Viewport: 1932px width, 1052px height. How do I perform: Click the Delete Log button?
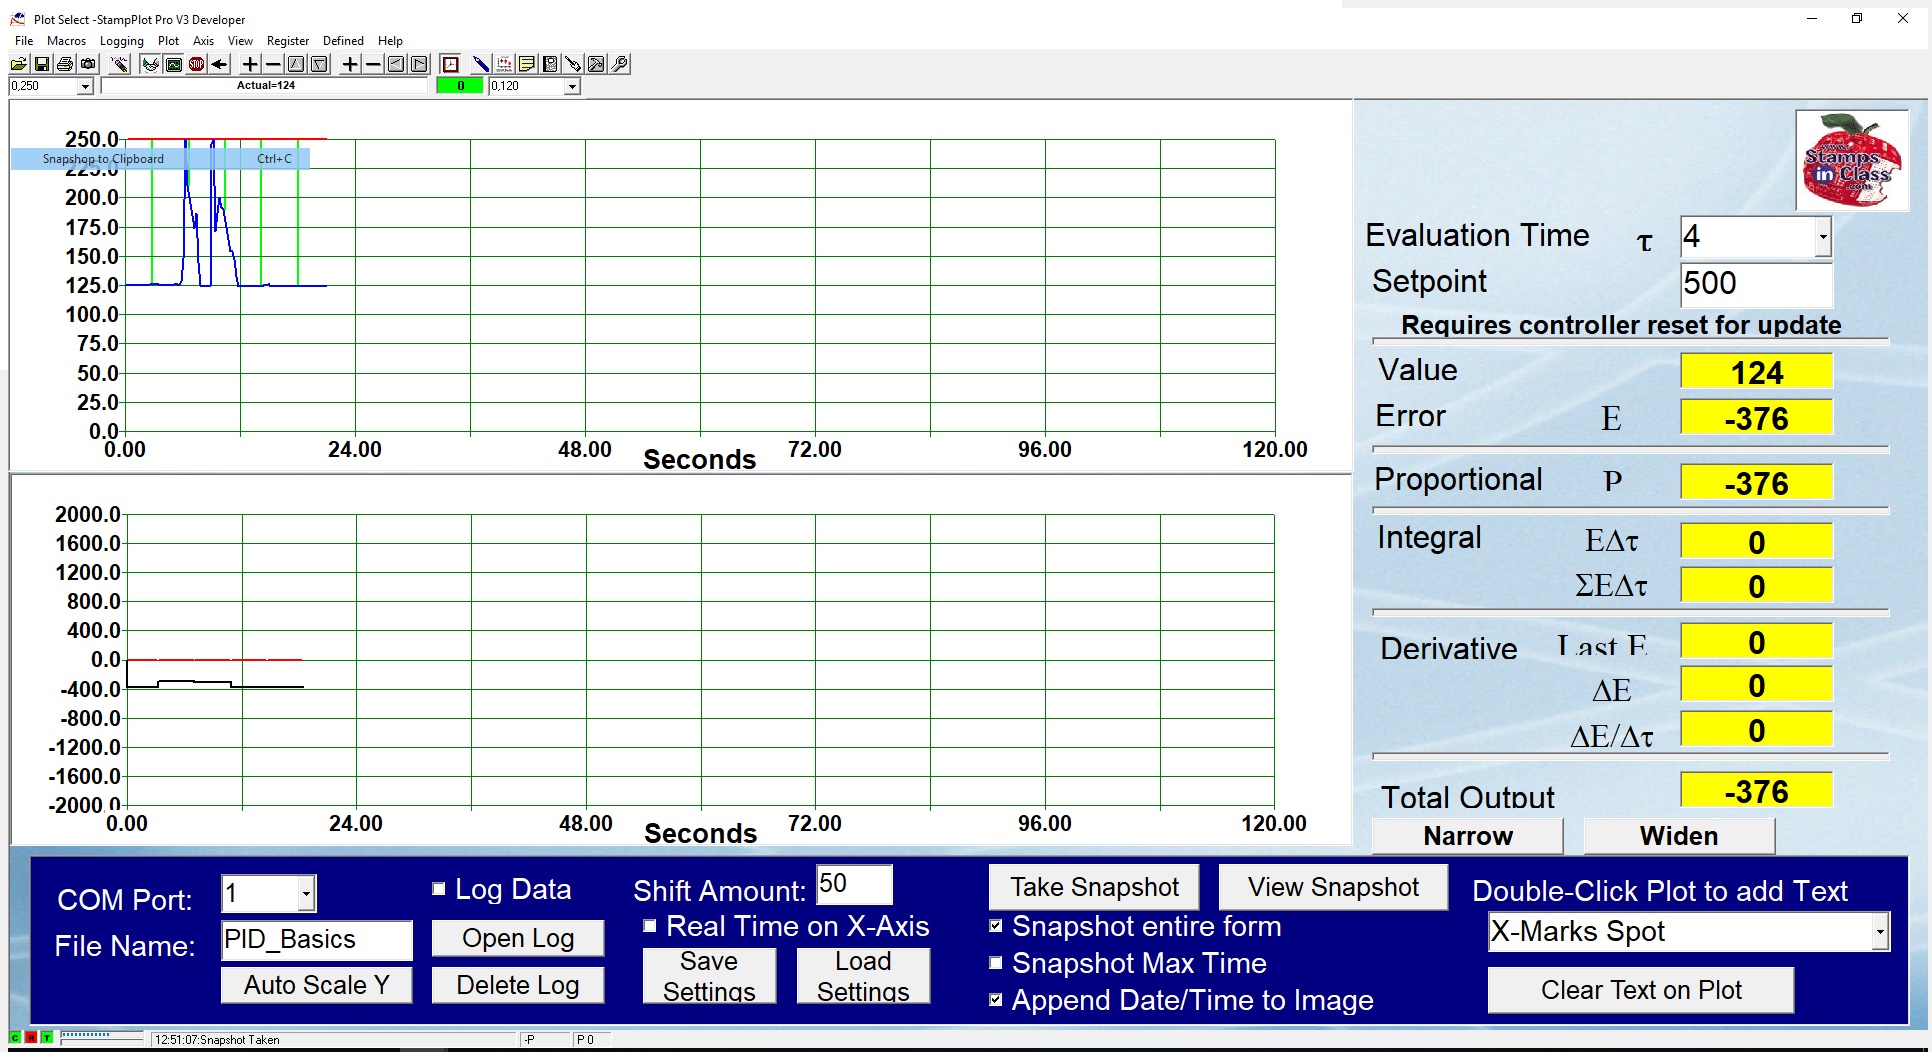pos(518,985)
